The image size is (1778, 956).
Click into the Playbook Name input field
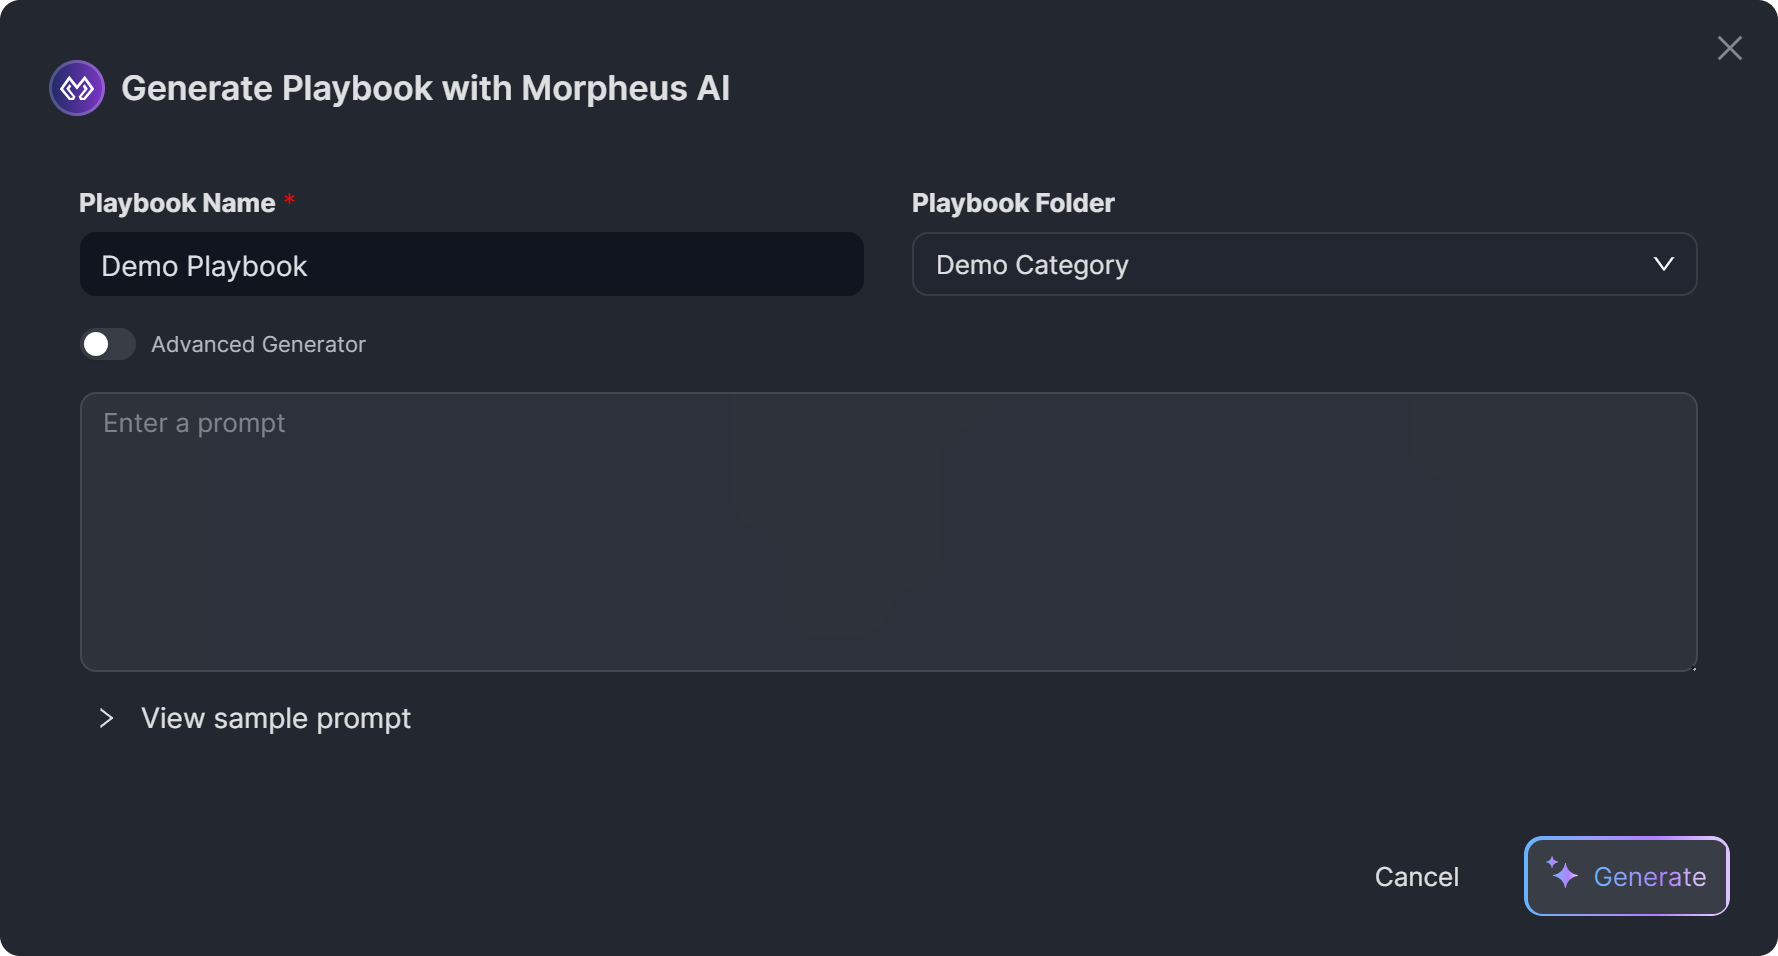[580, 265]
